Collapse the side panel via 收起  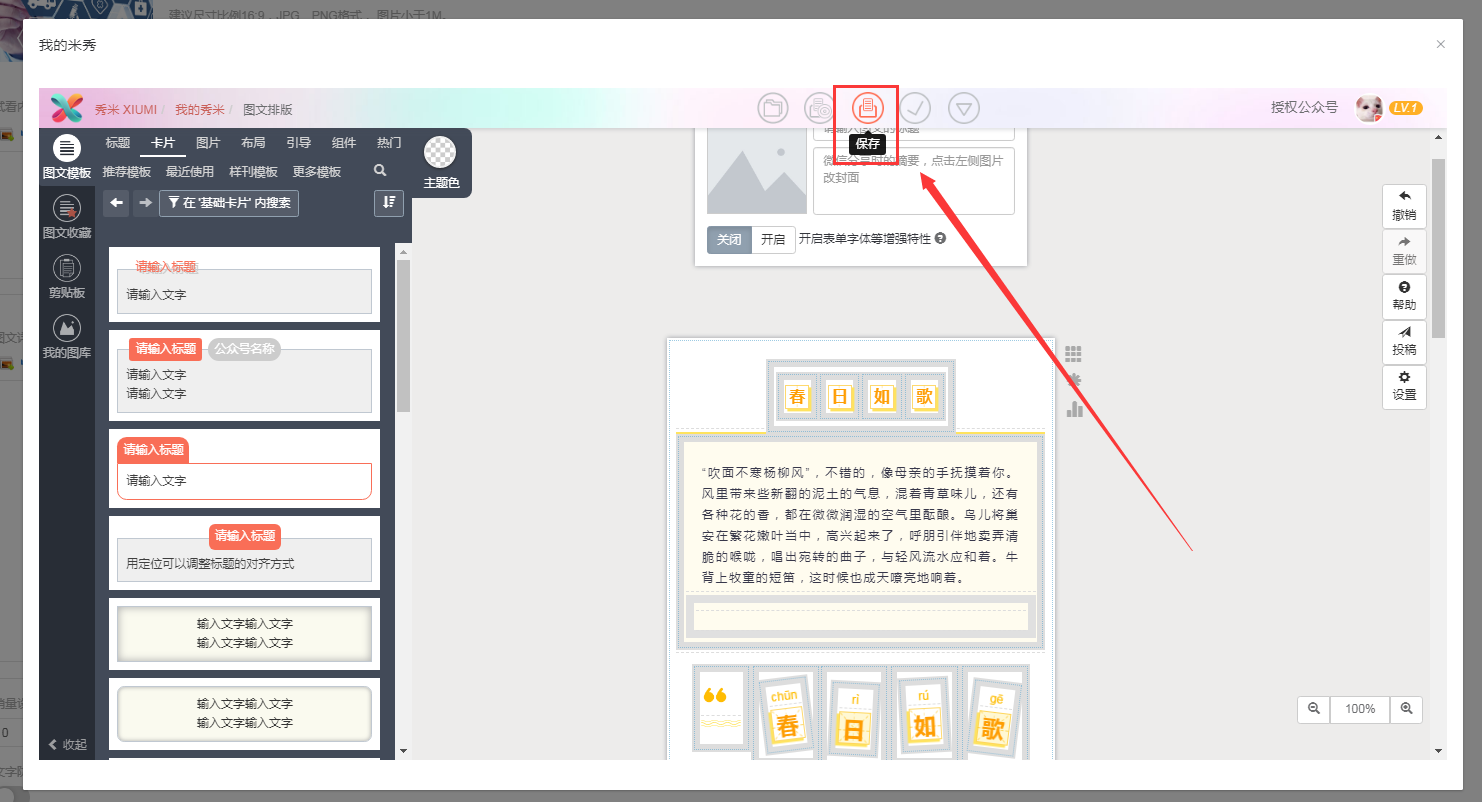click(68, 744)
